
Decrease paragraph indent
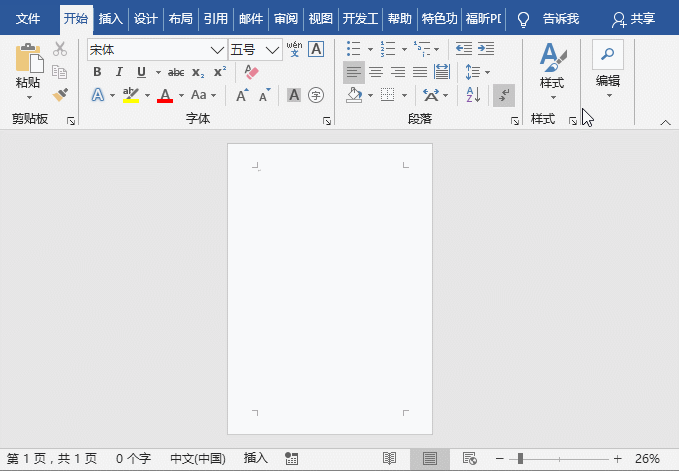point(464,49)
